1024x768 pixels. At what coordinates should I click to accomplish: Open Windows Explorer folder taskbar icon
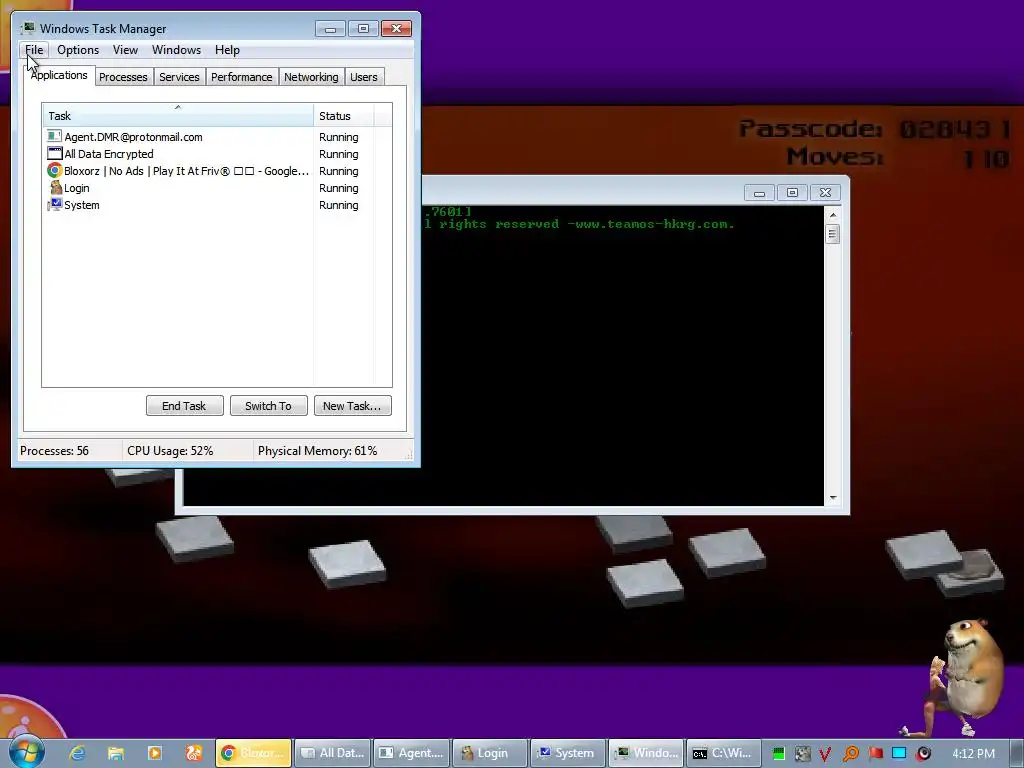pos(116,753)
